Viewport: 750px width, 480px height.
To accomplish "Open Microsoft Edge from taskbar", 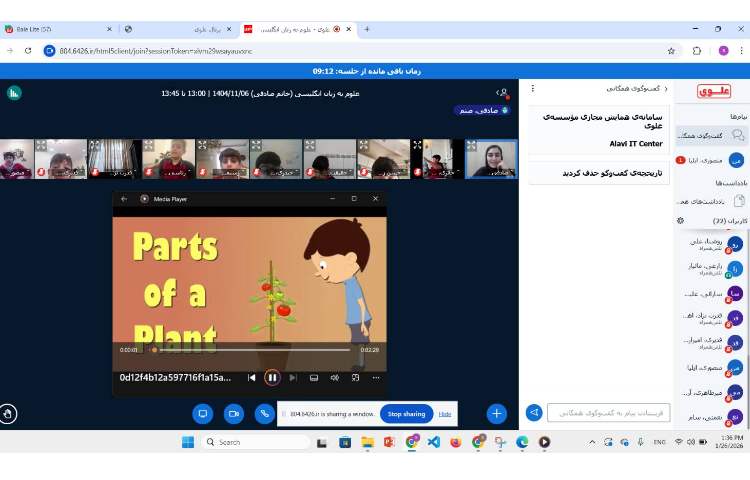I will (x=522, y=442).
